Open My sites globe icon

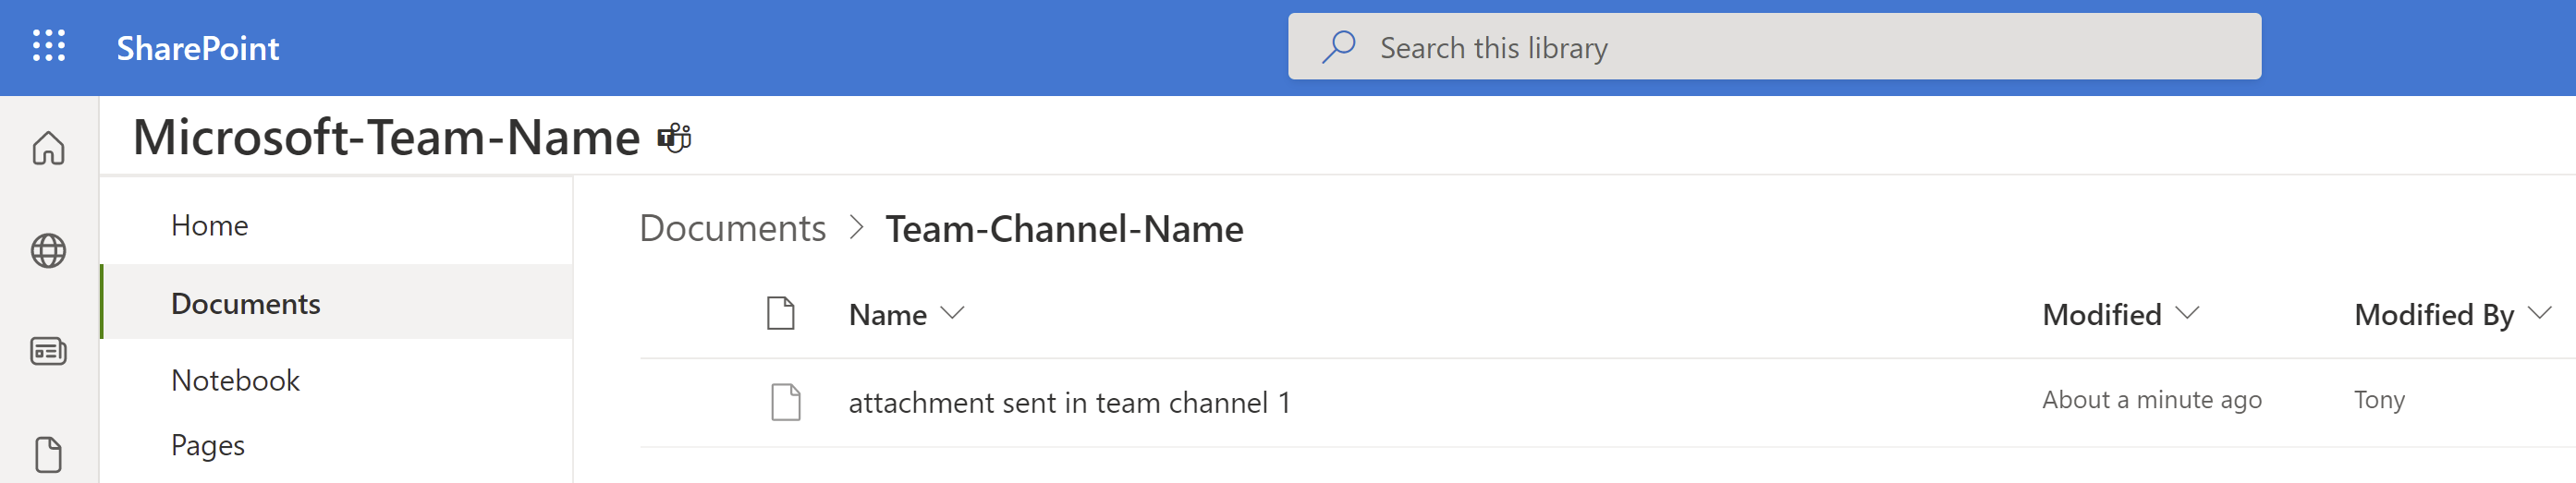pyautogui.click(x=48, y=250)
